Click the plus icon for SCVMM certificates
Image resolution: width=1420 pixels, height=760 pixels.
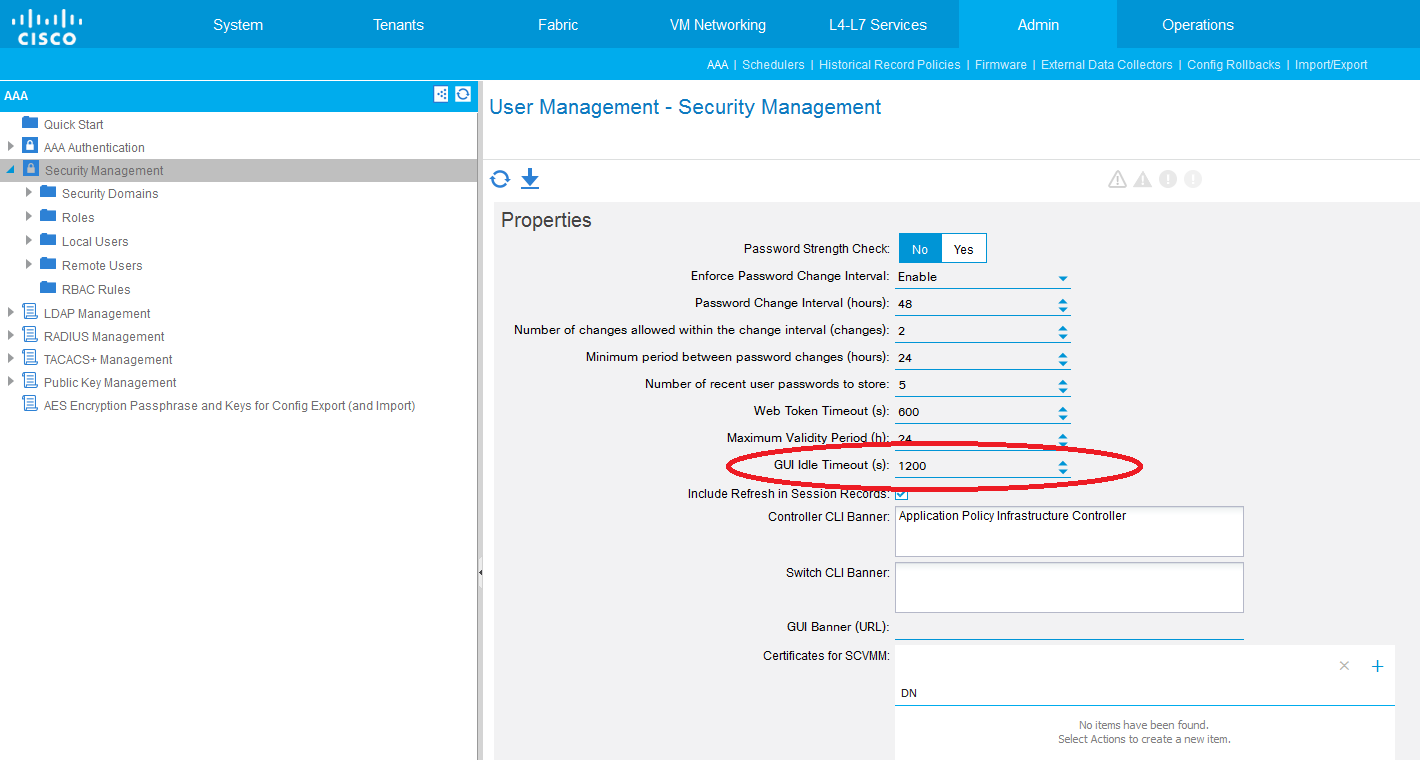(x=1377, y=666)
